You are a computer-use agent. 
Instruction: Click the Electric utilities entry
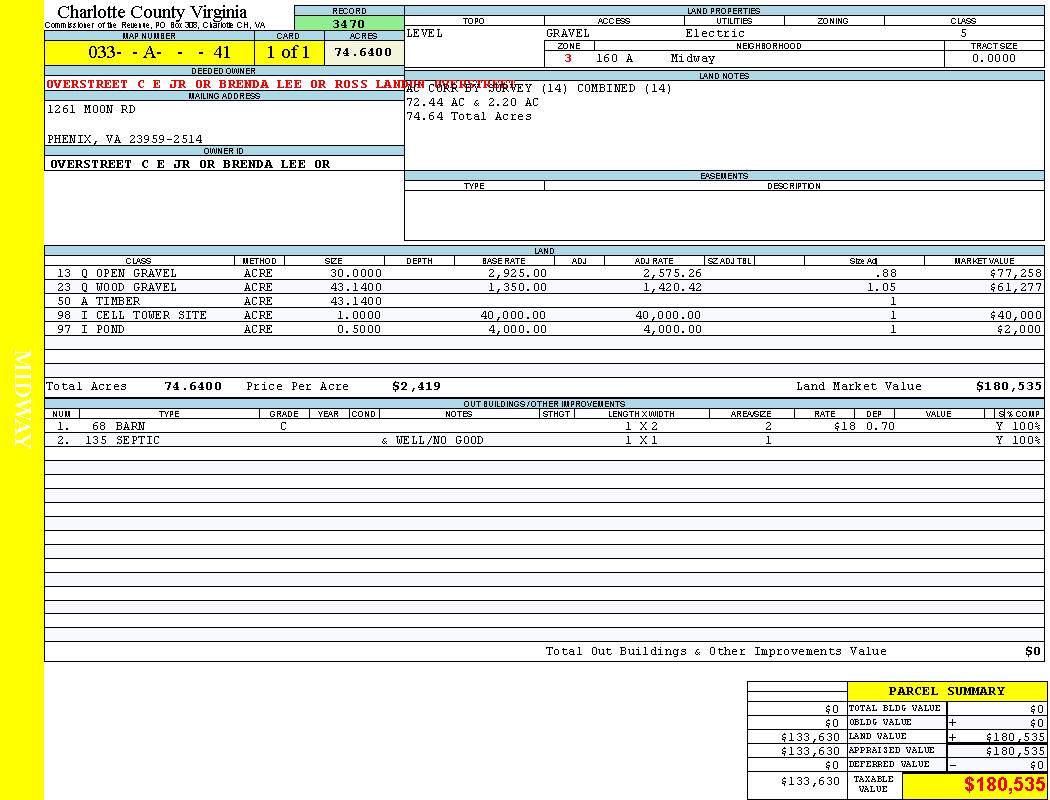pos(715,33)
